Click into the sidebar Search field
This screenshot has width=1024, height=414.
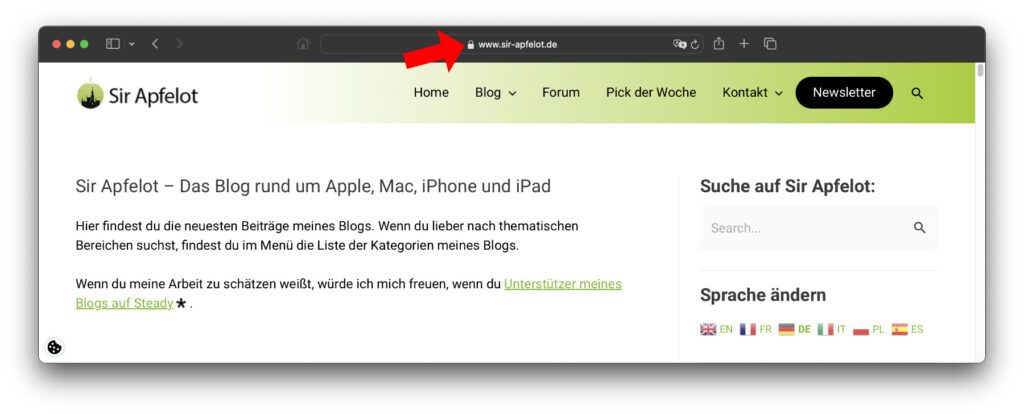click(x=805, y=228)
